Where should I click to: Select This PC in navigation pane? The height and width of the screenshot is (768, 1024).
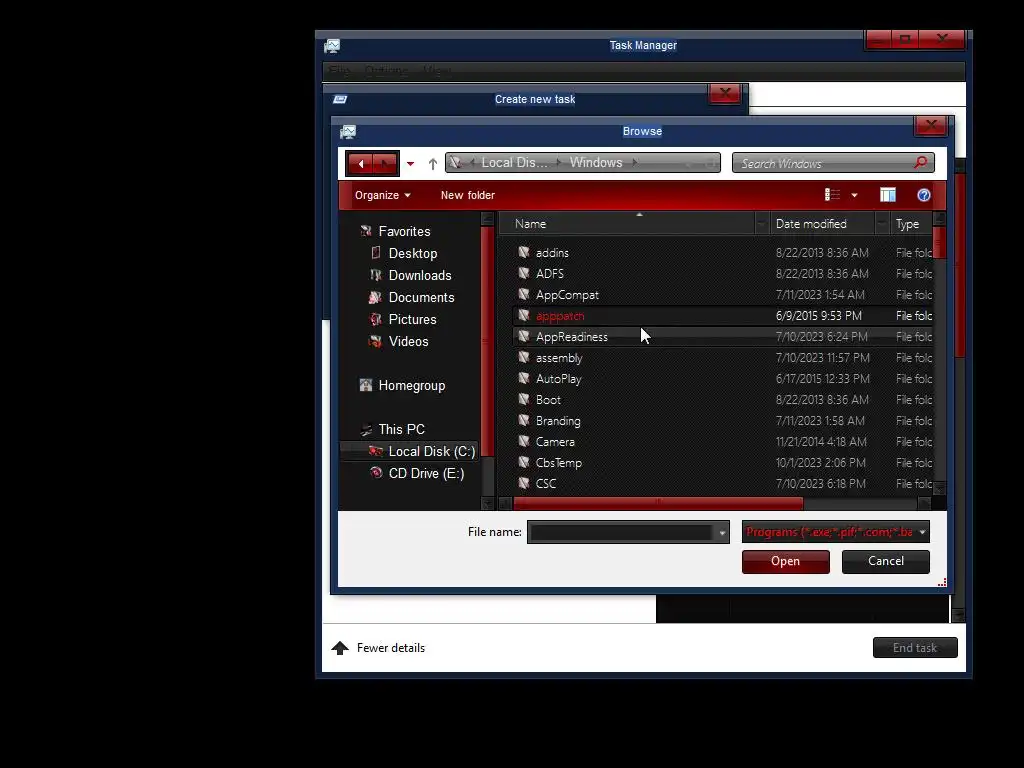point(401,429)
